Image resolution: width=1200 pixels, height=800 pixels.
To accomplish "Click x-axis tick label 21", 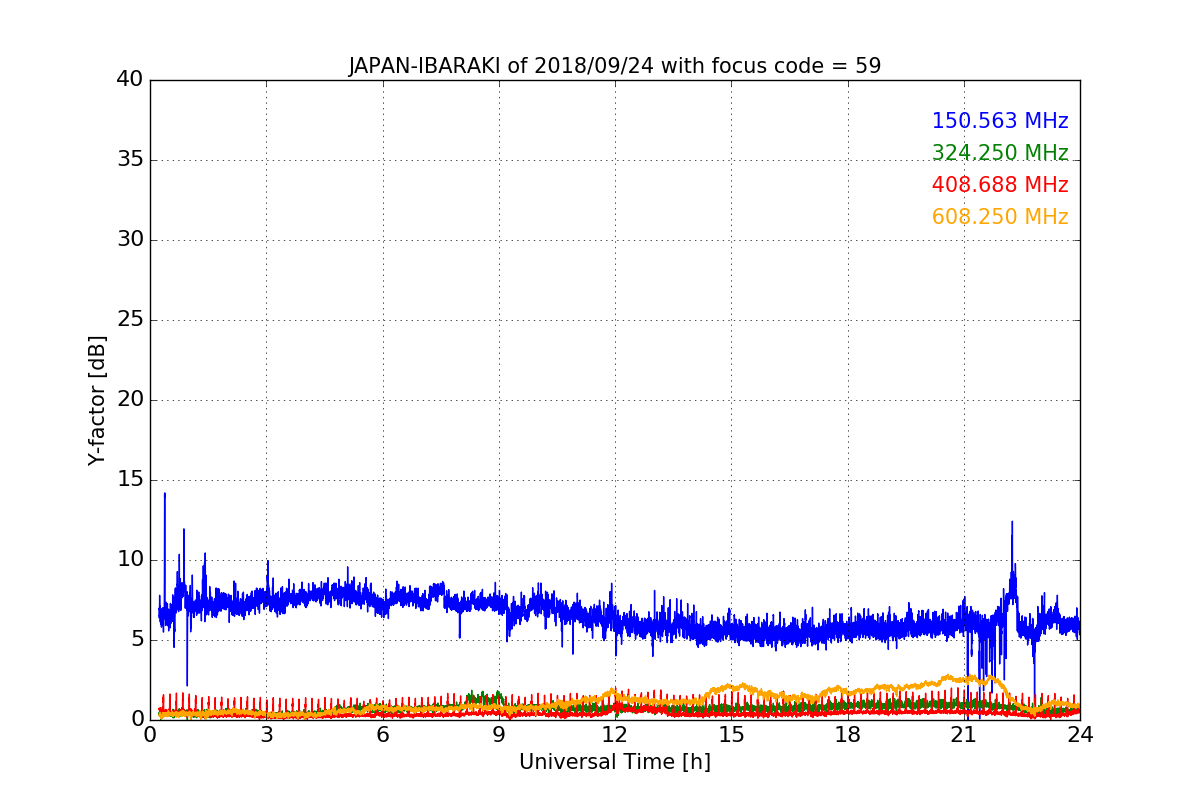I will (964, 734).
